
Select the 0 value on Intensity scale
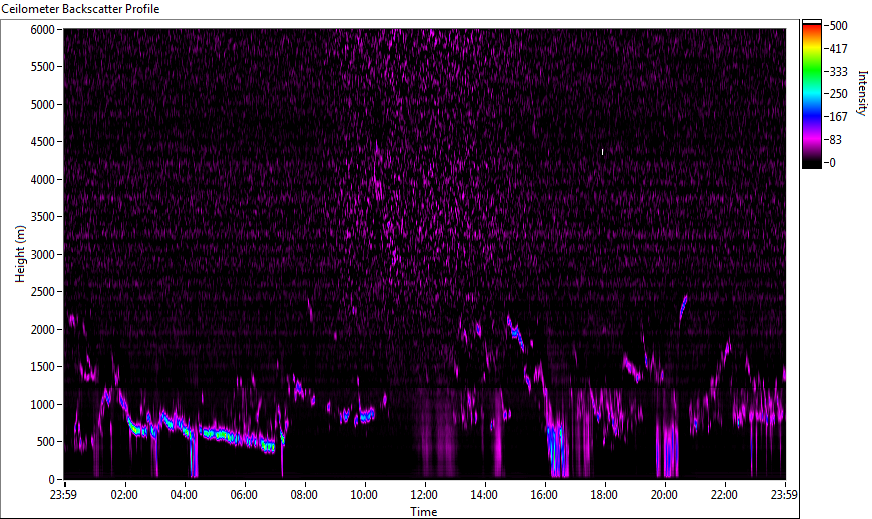(x=832, y=162)
